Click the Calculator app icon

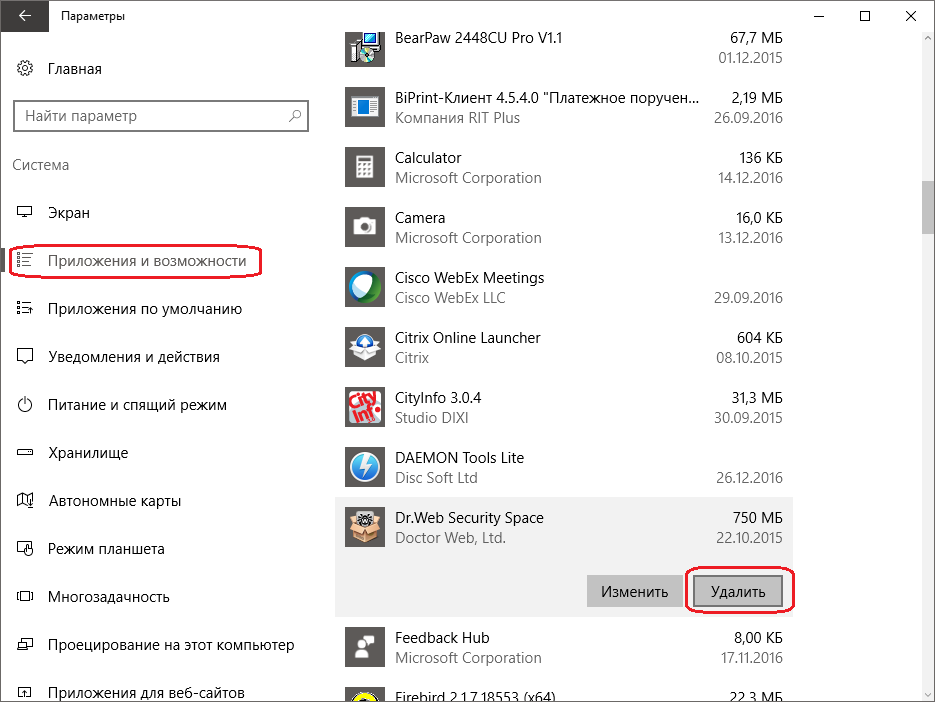pyautogui.click(x=364, y=167)
